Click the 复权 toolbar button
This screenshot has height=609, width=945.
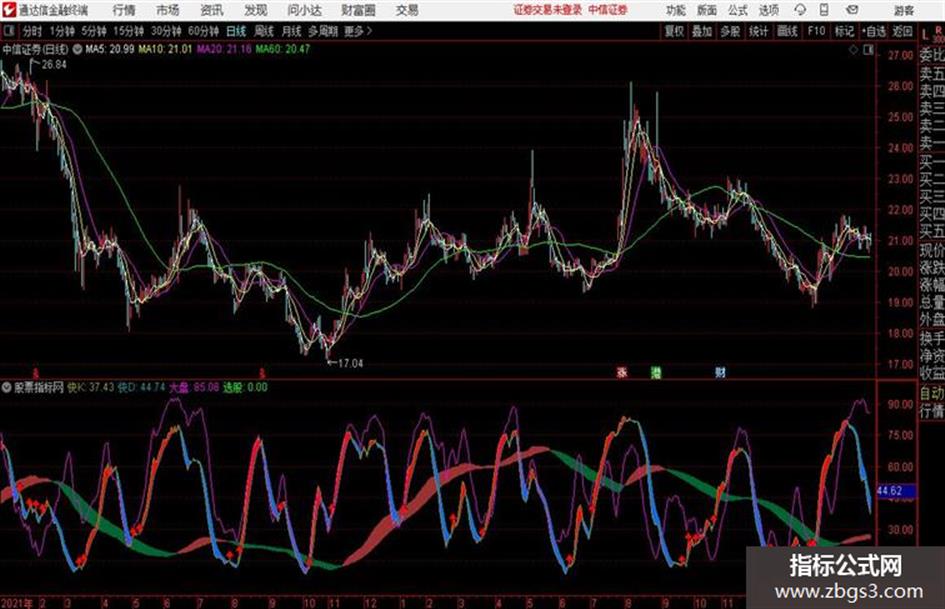674,31
